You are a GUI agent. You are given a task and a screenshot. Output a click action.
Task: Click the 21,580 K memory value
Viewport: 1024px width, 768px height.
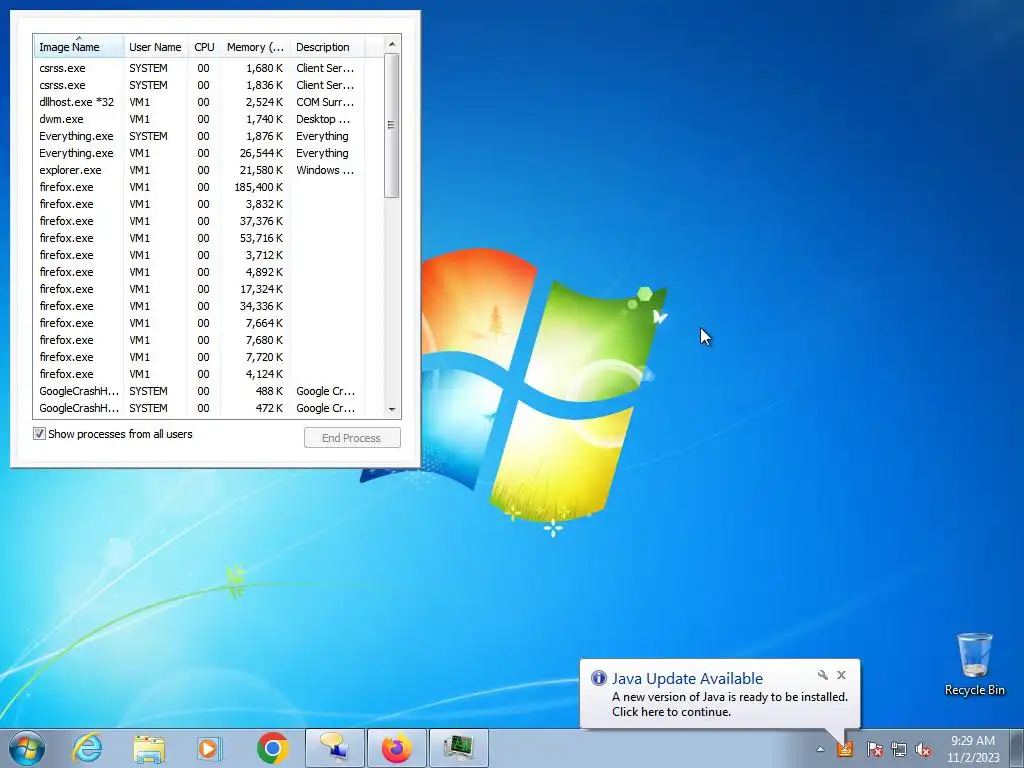point(261,170)
